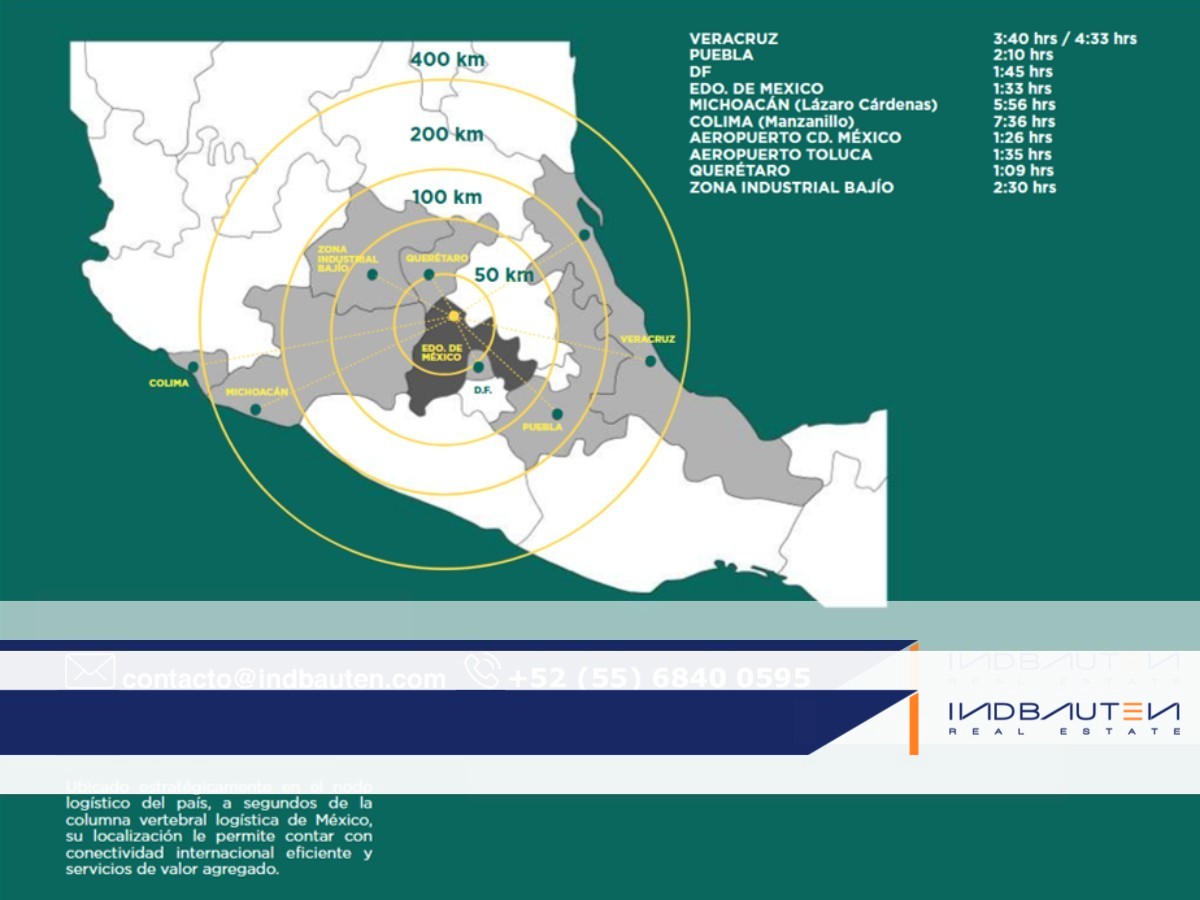
Task: Click the '100 km' ring label
Action: [447, 197]
